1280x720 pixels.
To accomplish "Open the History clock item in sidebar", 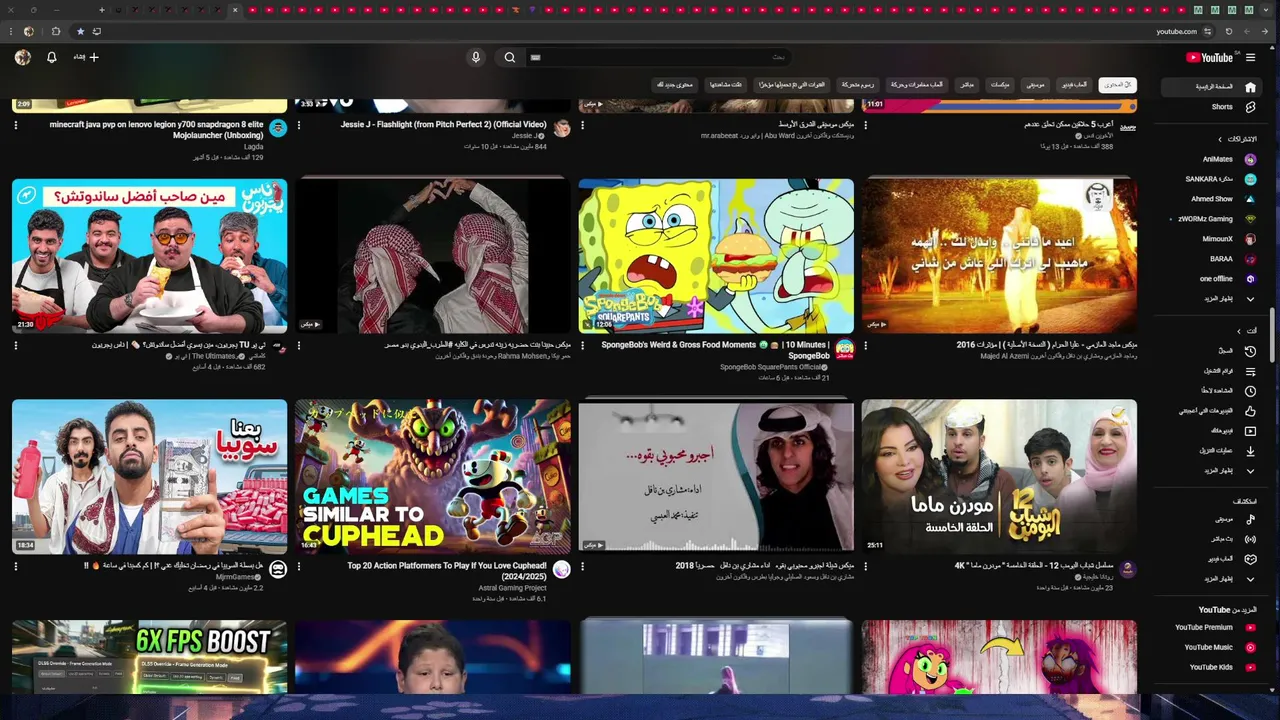I will tap(1250, 351).
